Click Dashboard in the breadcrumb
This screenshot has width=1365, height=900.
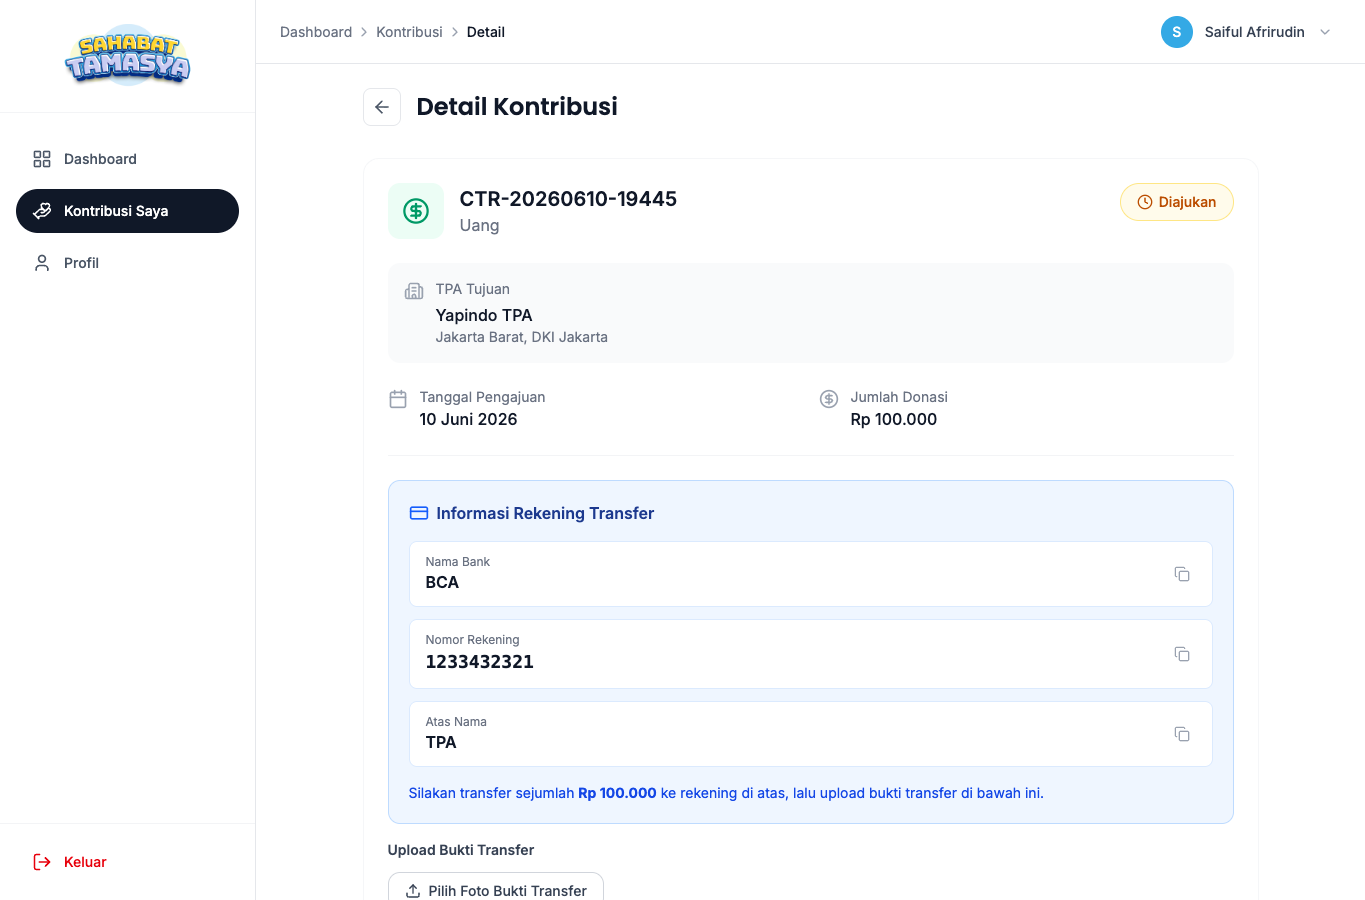(x=316, y=32)
